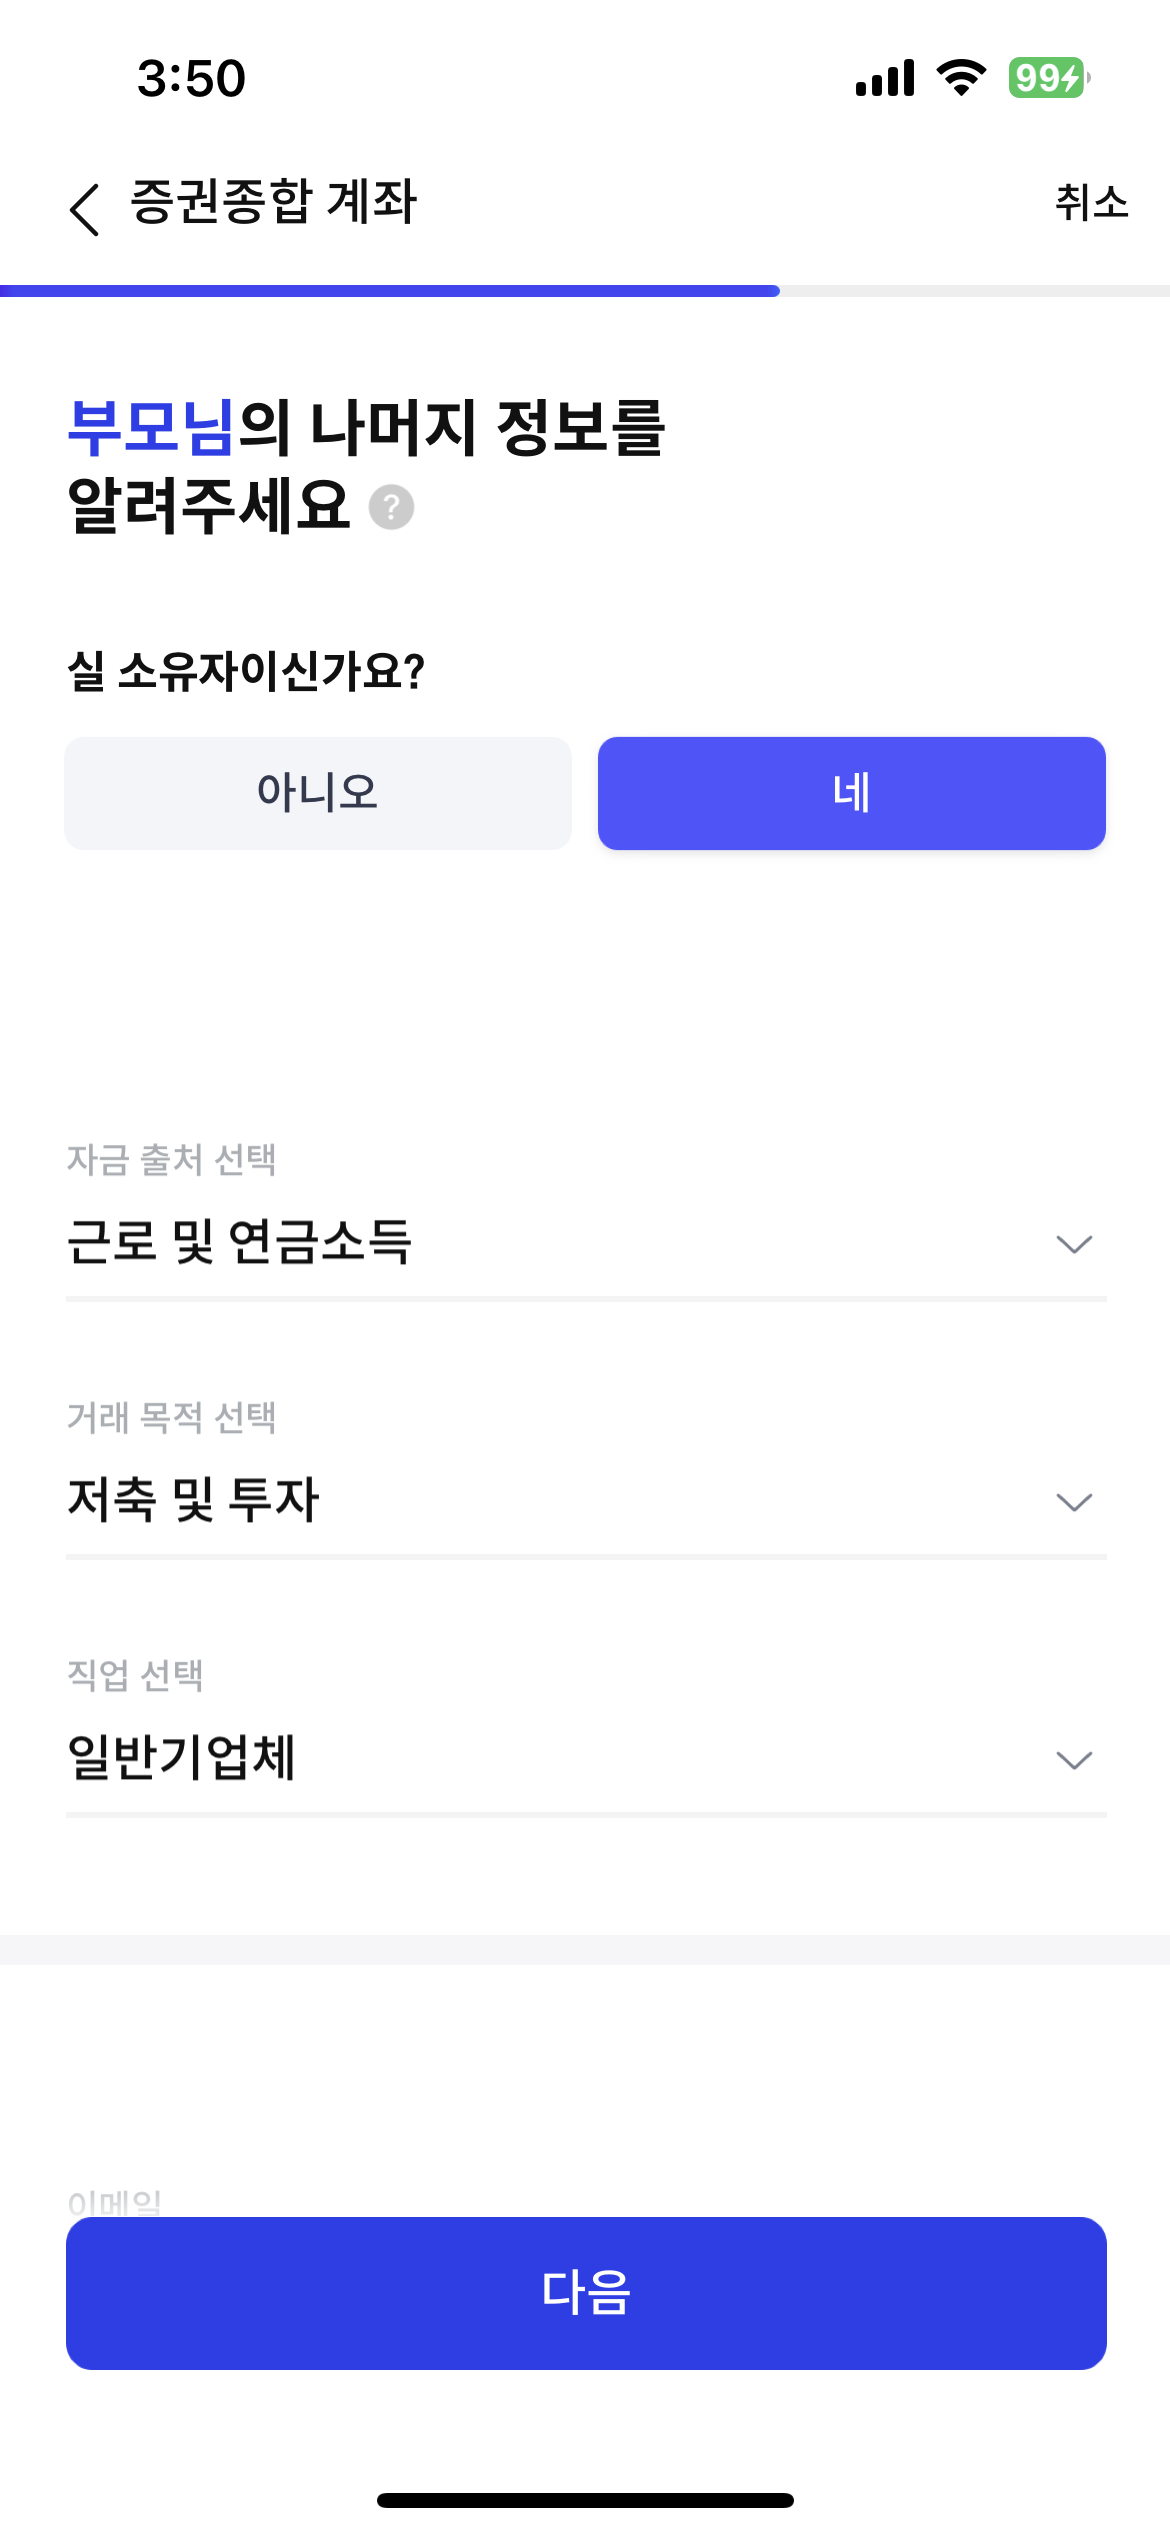Open the 일반기업체 job dropdown
Image resolution: width=1170 pixels, height=2532 pixels.
(x=586, y=1759)
